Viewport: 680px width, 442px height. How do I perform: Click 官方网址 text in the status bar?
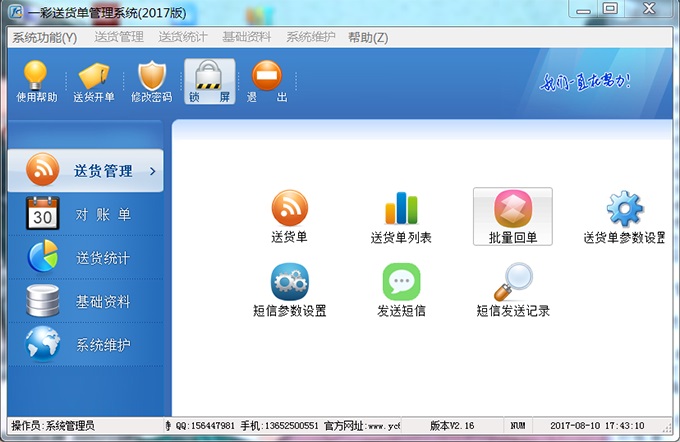click(x=344, y=426)
